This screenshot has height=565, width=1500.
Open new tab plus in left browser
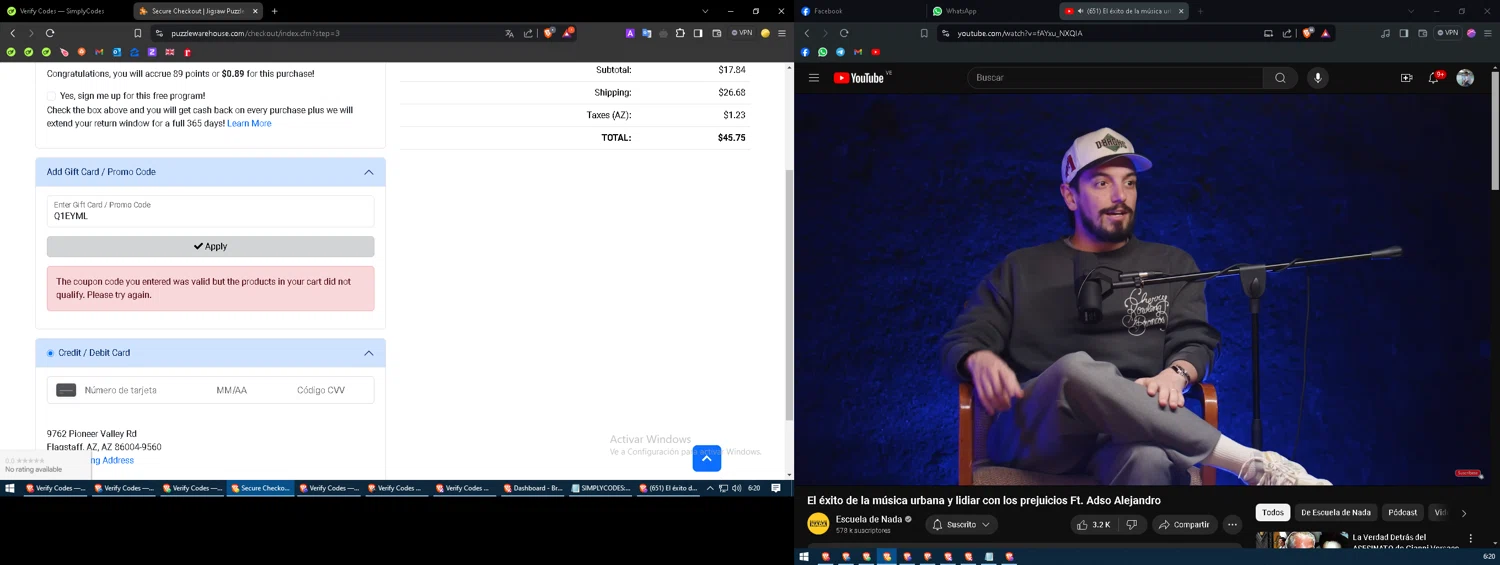275,11
